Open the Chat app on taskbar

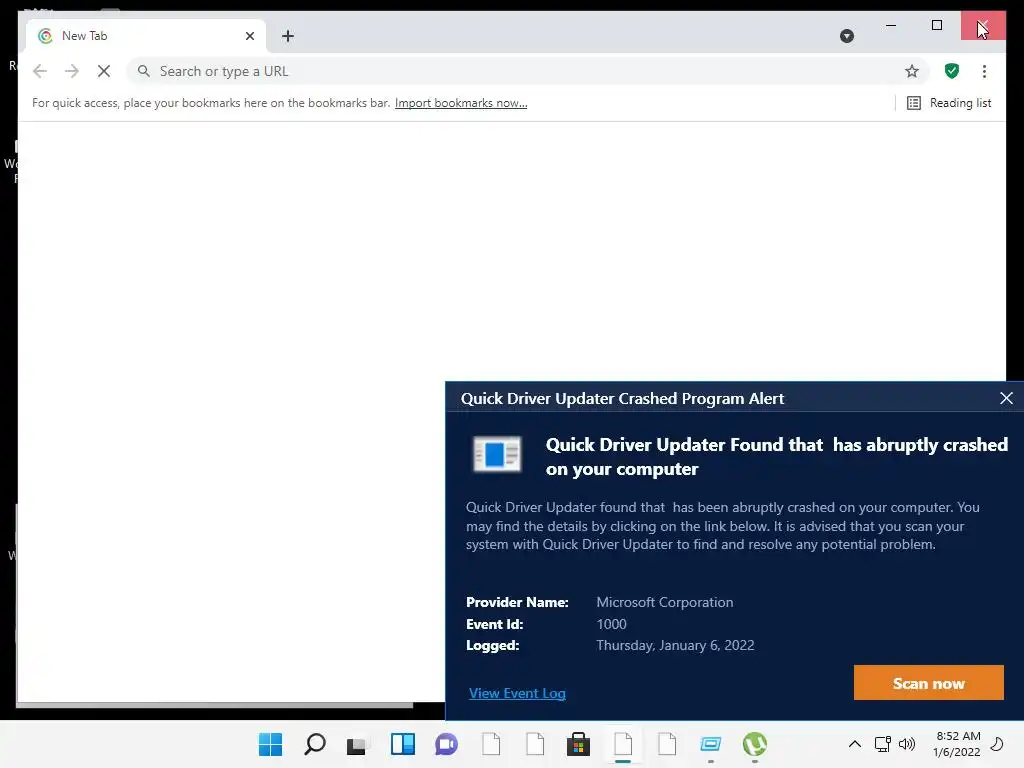pyautogui.click(x=446, y=744)
